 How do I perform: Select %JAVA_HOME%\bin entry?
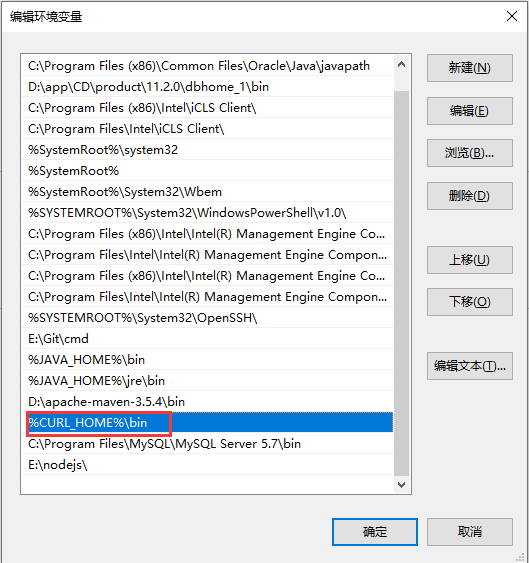(207, 360)
